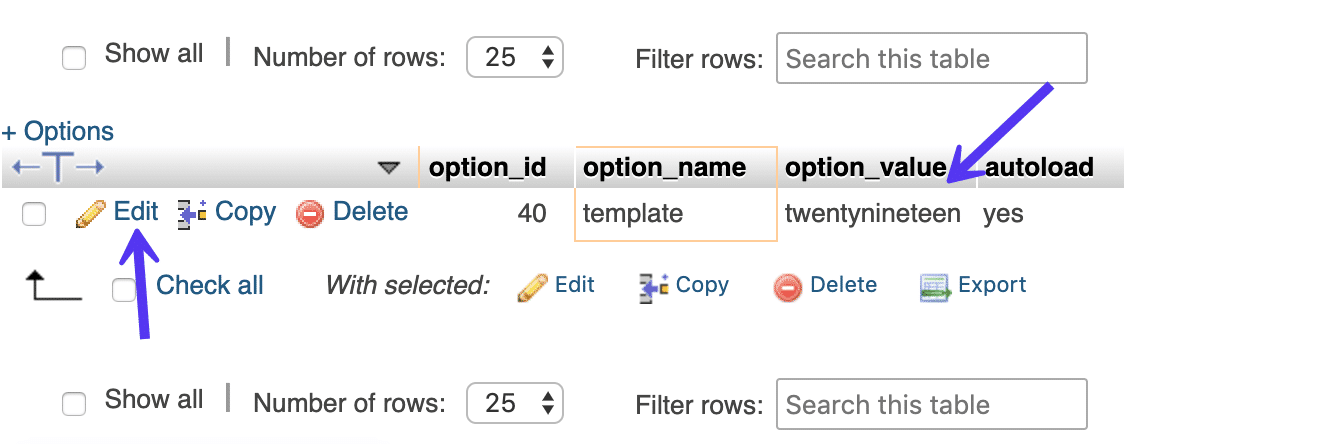Click the Copy icon in template row
This screenshot has height=444, width=1326.
(192, 212)
